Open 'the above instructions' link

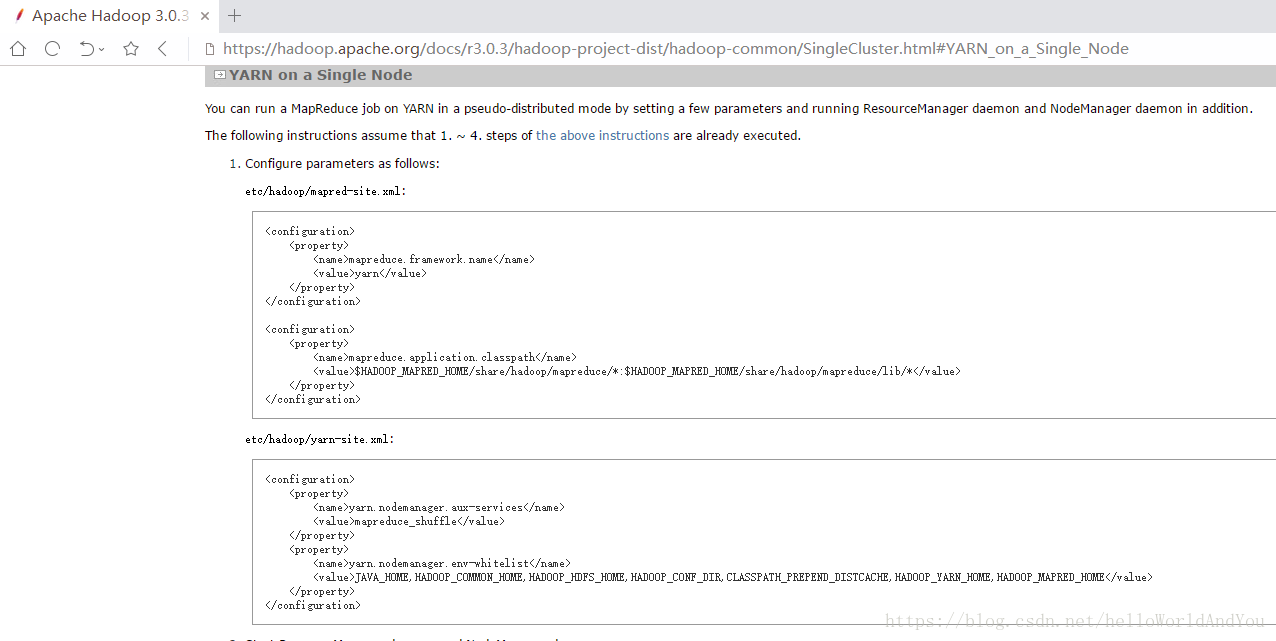tap(602, 135)
